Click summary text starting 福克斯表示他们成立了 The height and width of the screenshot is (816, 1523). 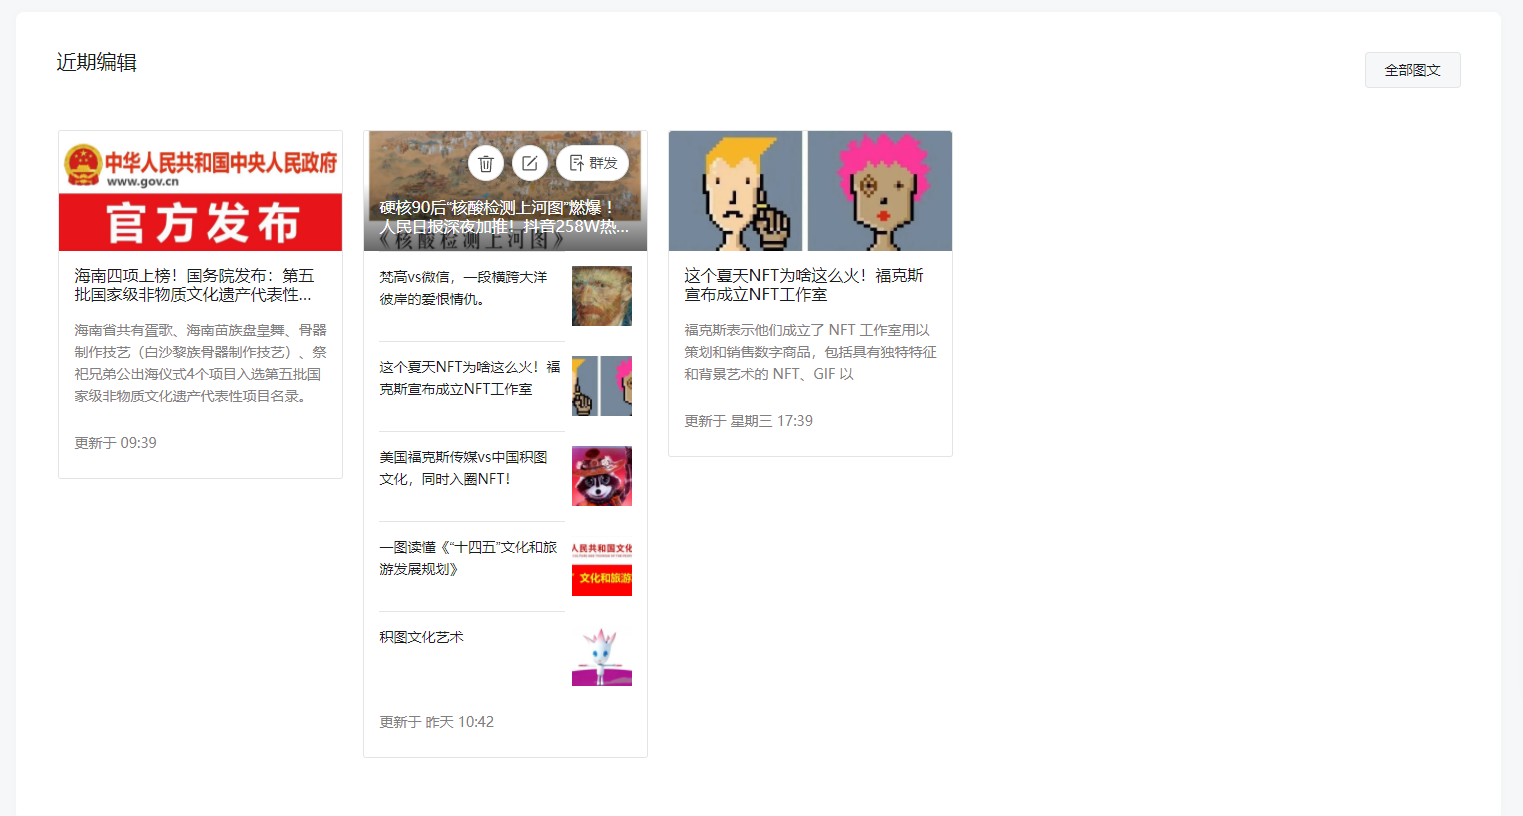pyautogui.click(x=810, y=352)
